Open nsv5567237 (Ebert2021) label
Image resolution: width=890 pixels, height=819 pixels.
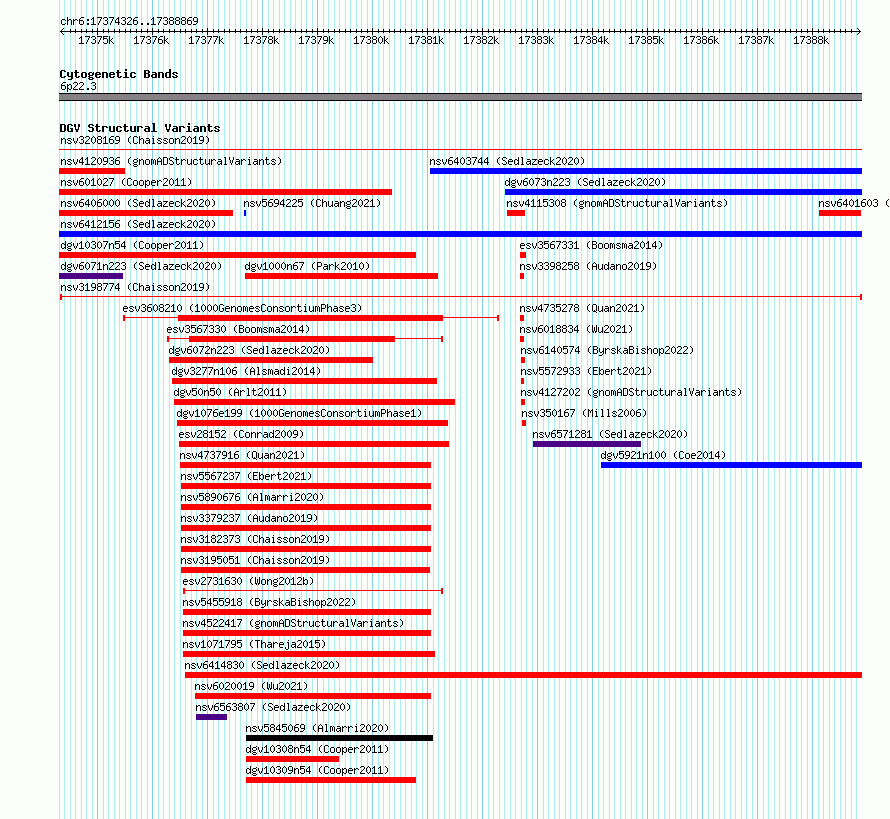[x=246, y=476]
